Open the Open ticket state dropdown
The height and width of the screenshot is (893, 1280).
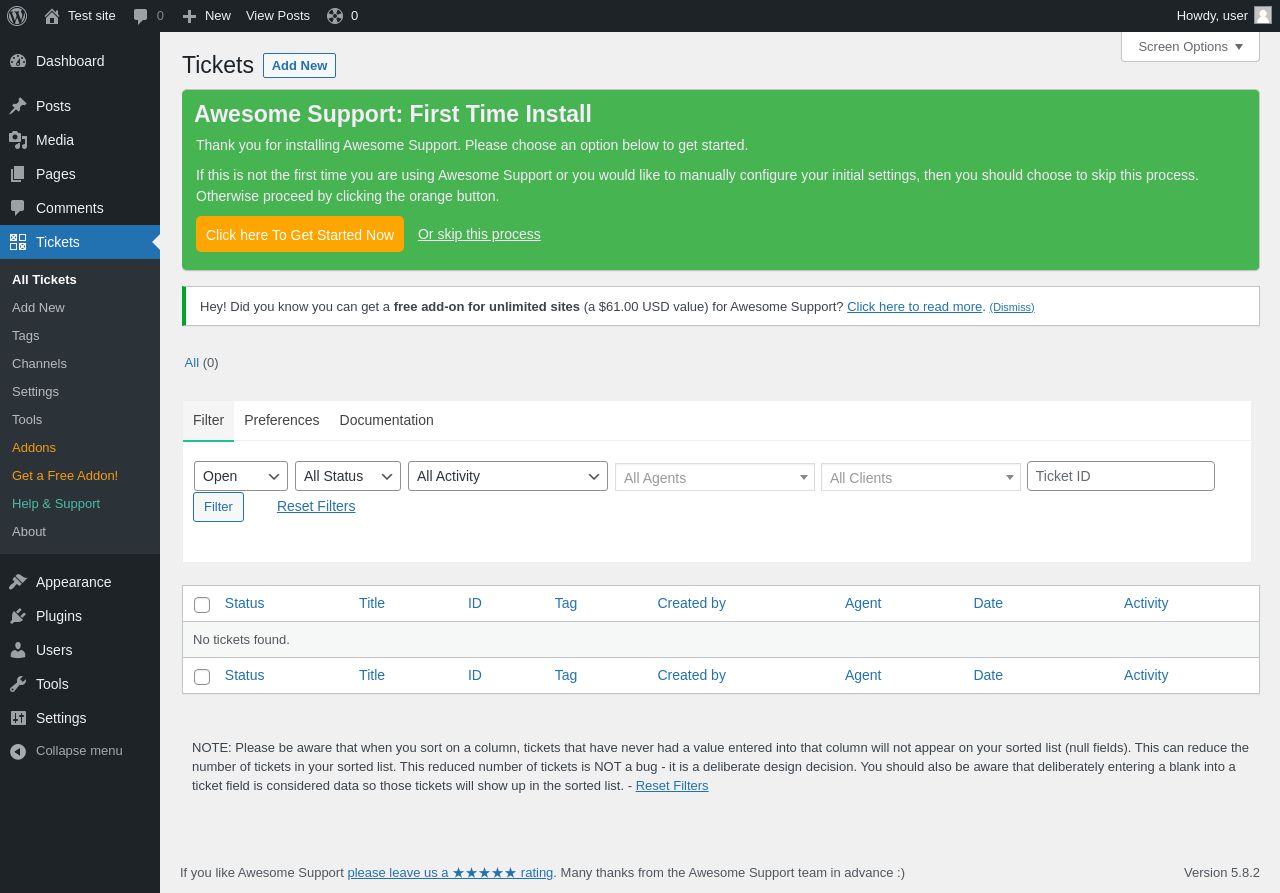241,476
